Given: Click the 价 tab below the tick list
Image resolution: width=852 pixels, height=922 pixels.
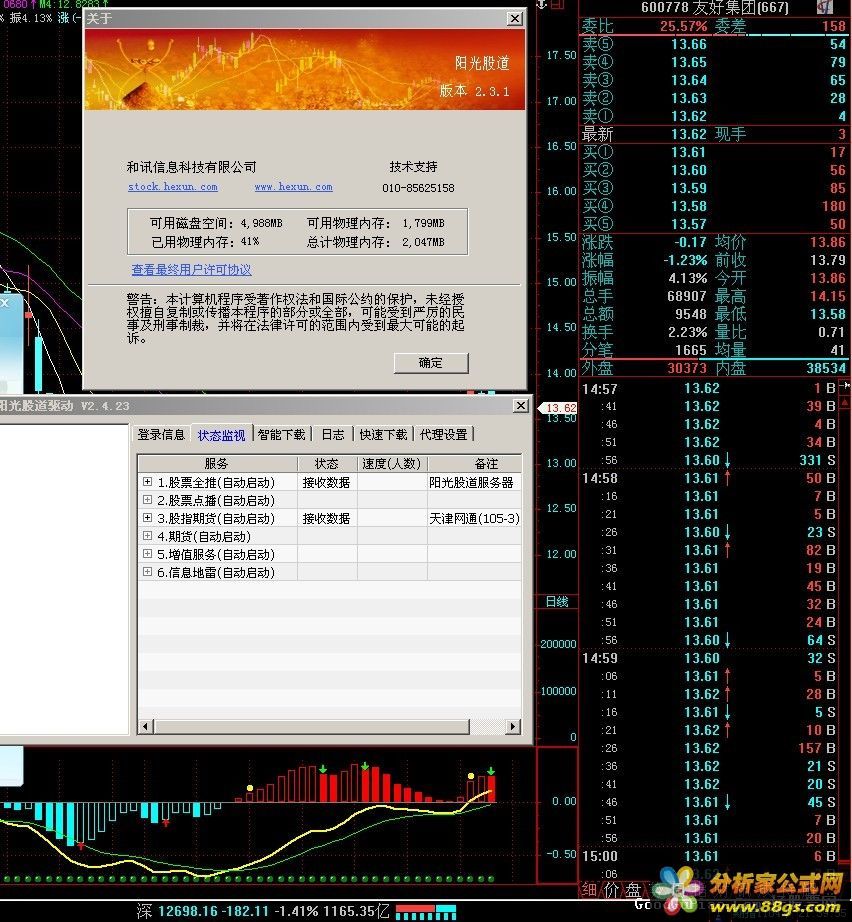Looking at the screenshot, I should tap(610, 890).
